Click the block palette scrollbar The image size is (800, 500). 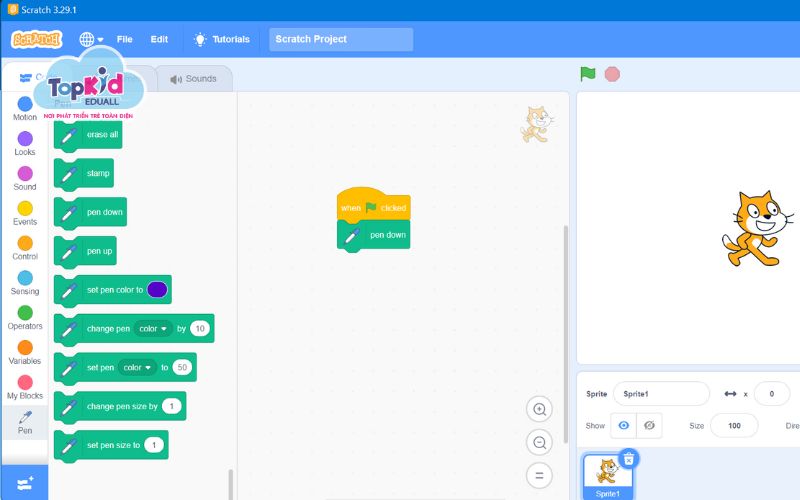coord(231,485)
